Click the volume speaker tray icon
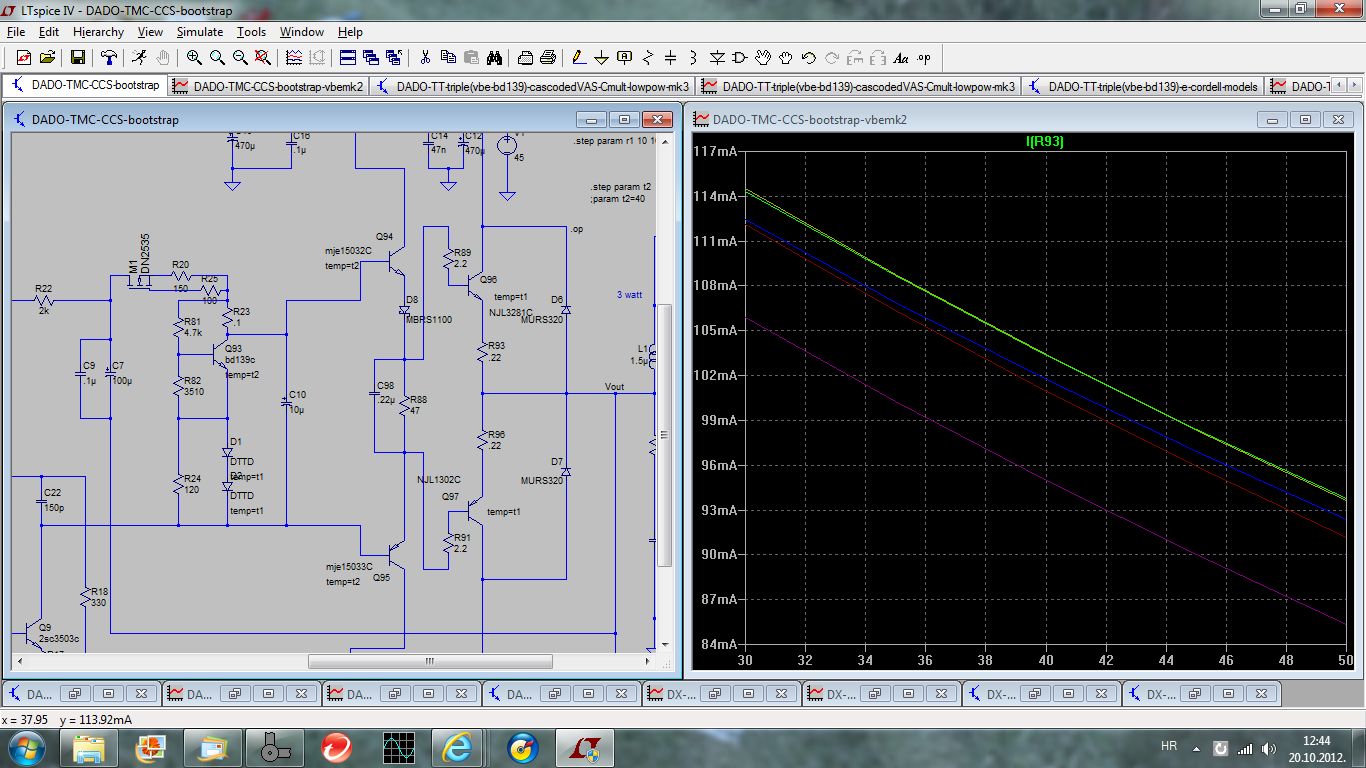 click(1269, 747)
